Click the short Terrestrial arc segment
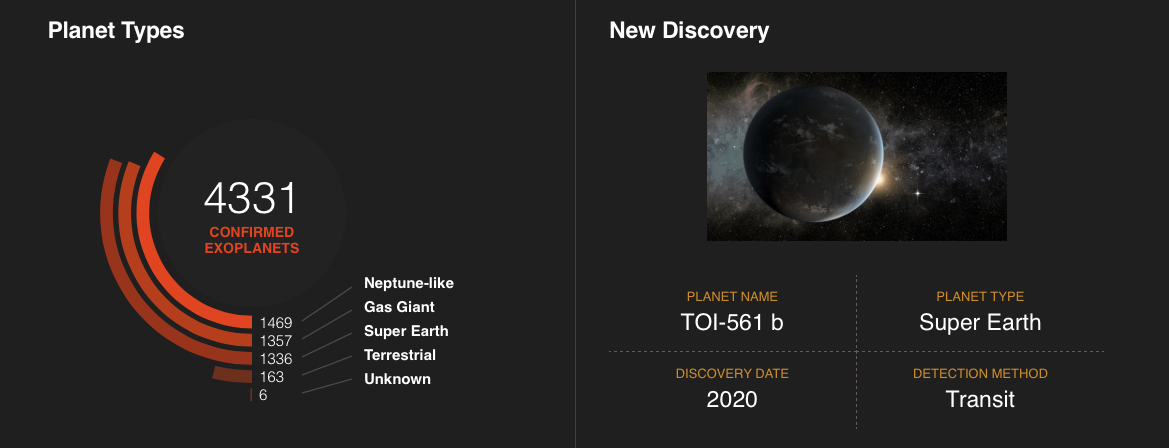 tap(232, 374)
